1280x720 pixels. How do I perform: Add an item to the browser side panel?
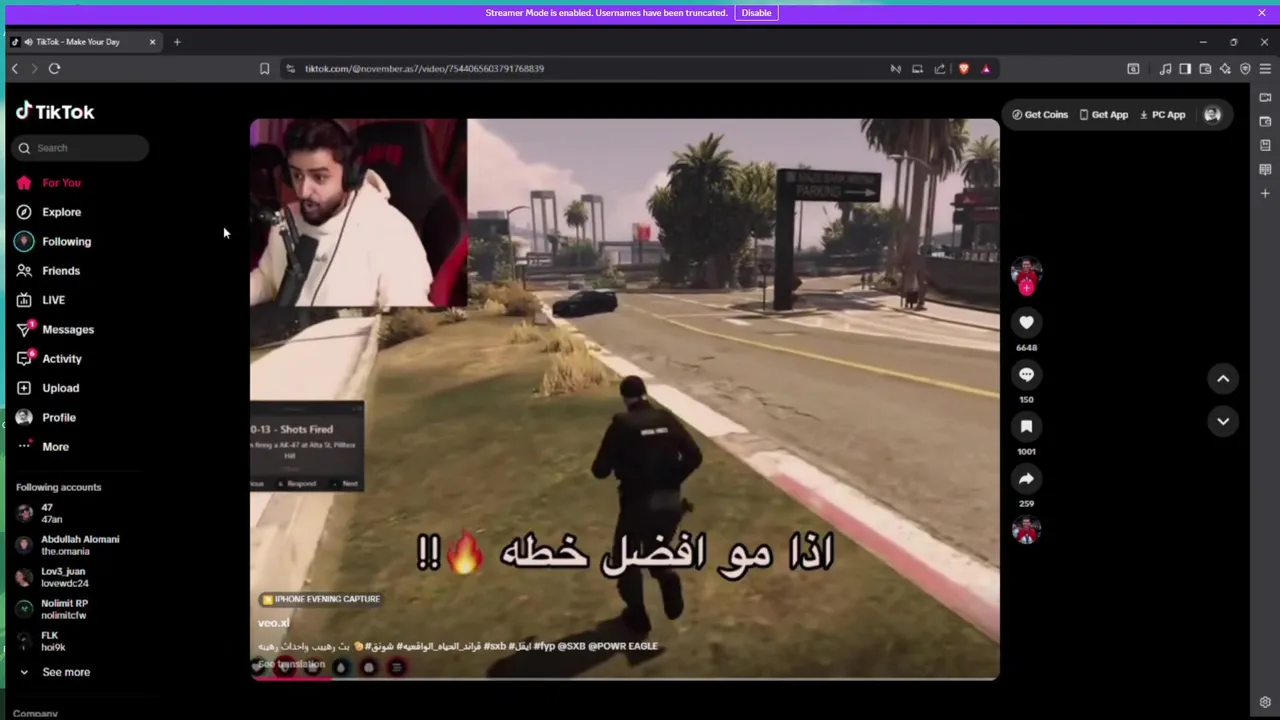point(1265,194)
